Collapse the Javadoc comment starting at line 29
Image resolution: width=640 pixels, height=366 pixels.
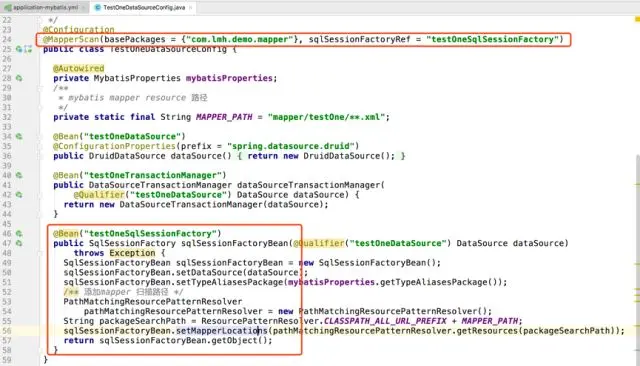click(40, 88)
